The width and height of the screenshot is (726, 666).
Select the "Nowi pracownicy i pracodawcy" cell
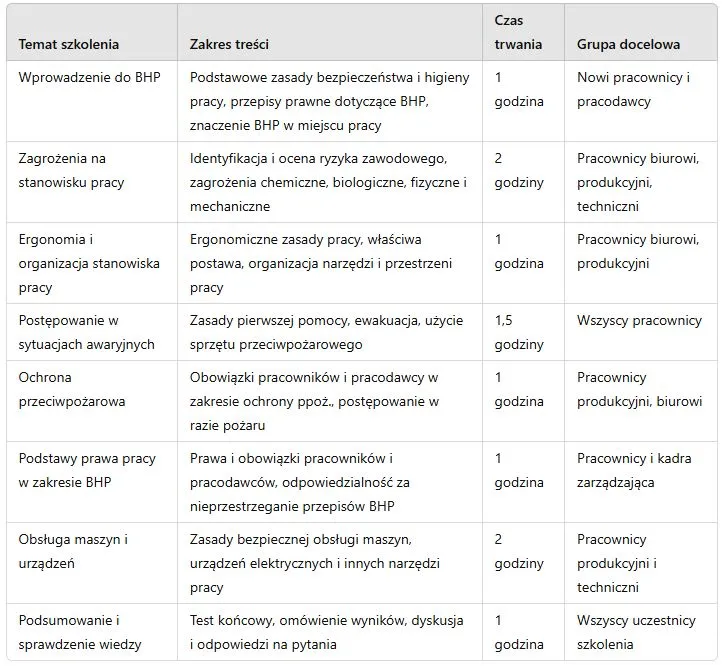click(x=633, y=90)
